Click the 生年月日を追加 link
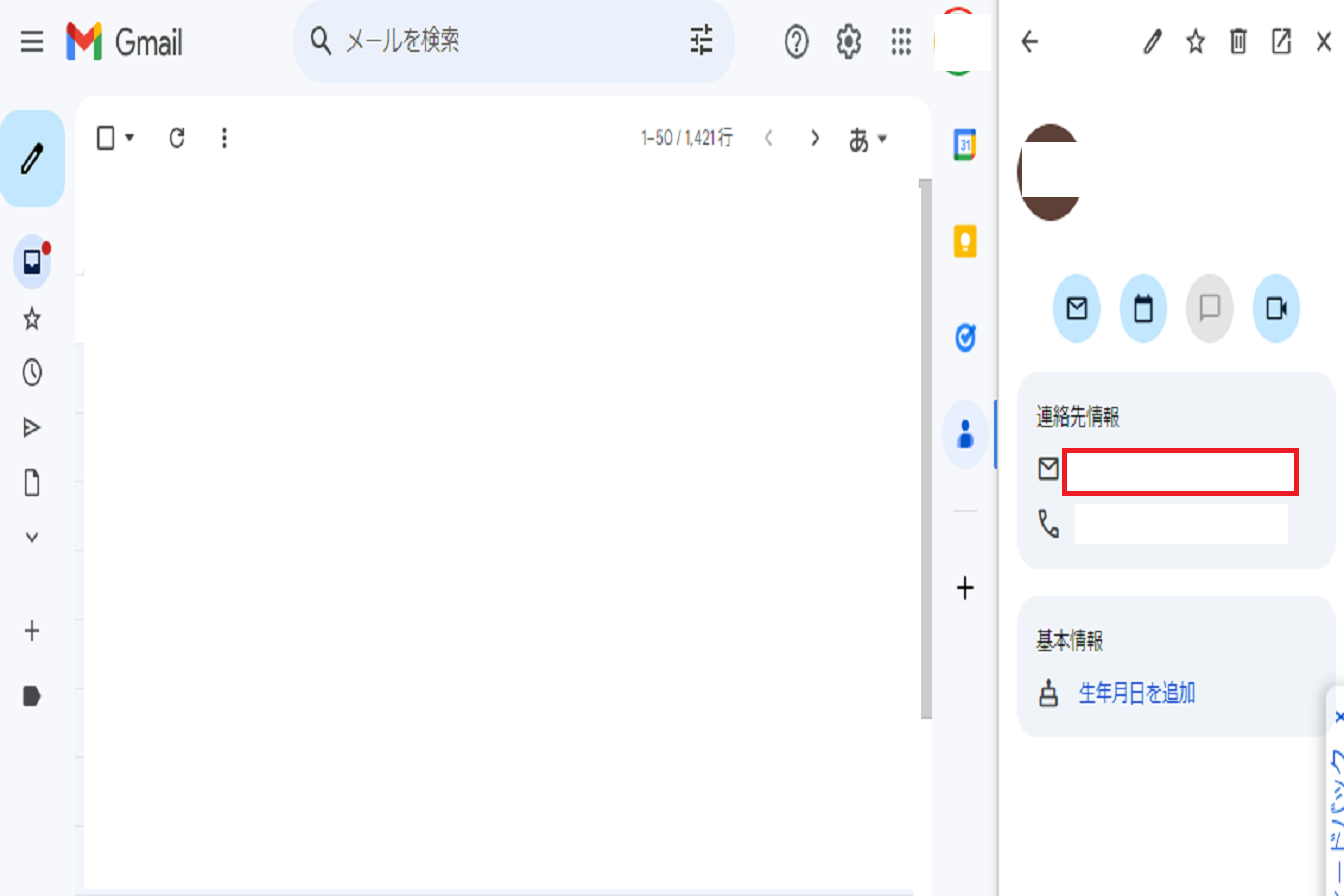Screen dimensions: 1344x896 [1136, 693]
